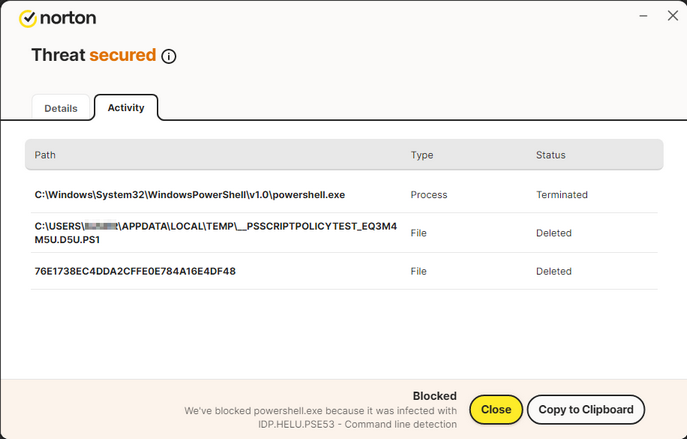The image size is (687, 439).
Task: Select the 76E1738EC4DDA2CFFE0E784A16E4DF48 file entry
Action: (x=135, y=271)
